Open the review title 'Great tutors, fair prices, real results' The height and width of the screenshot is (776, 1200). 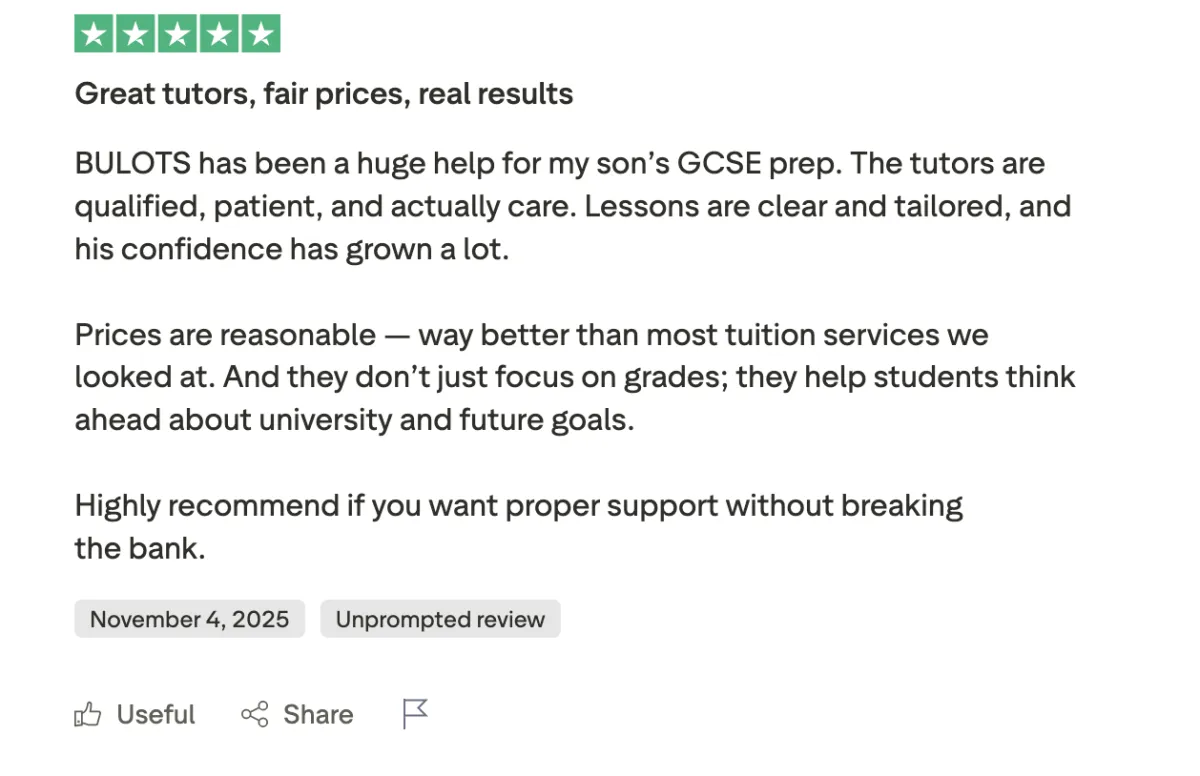(x=324, y=94)
